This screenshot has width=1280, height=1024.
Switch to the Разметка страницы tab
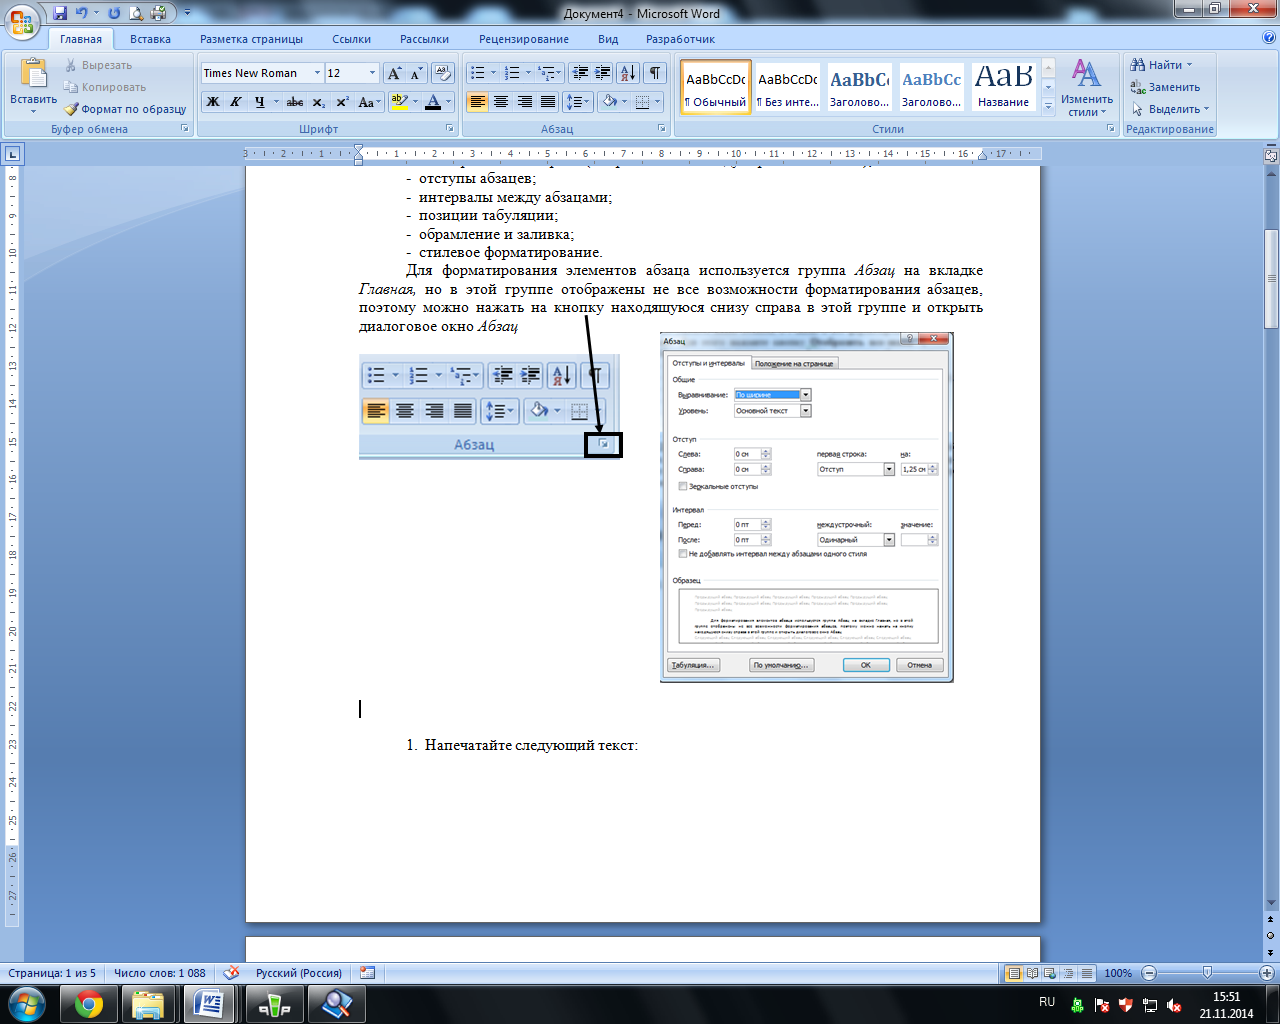pyautogui.click(x=251, y=39)
